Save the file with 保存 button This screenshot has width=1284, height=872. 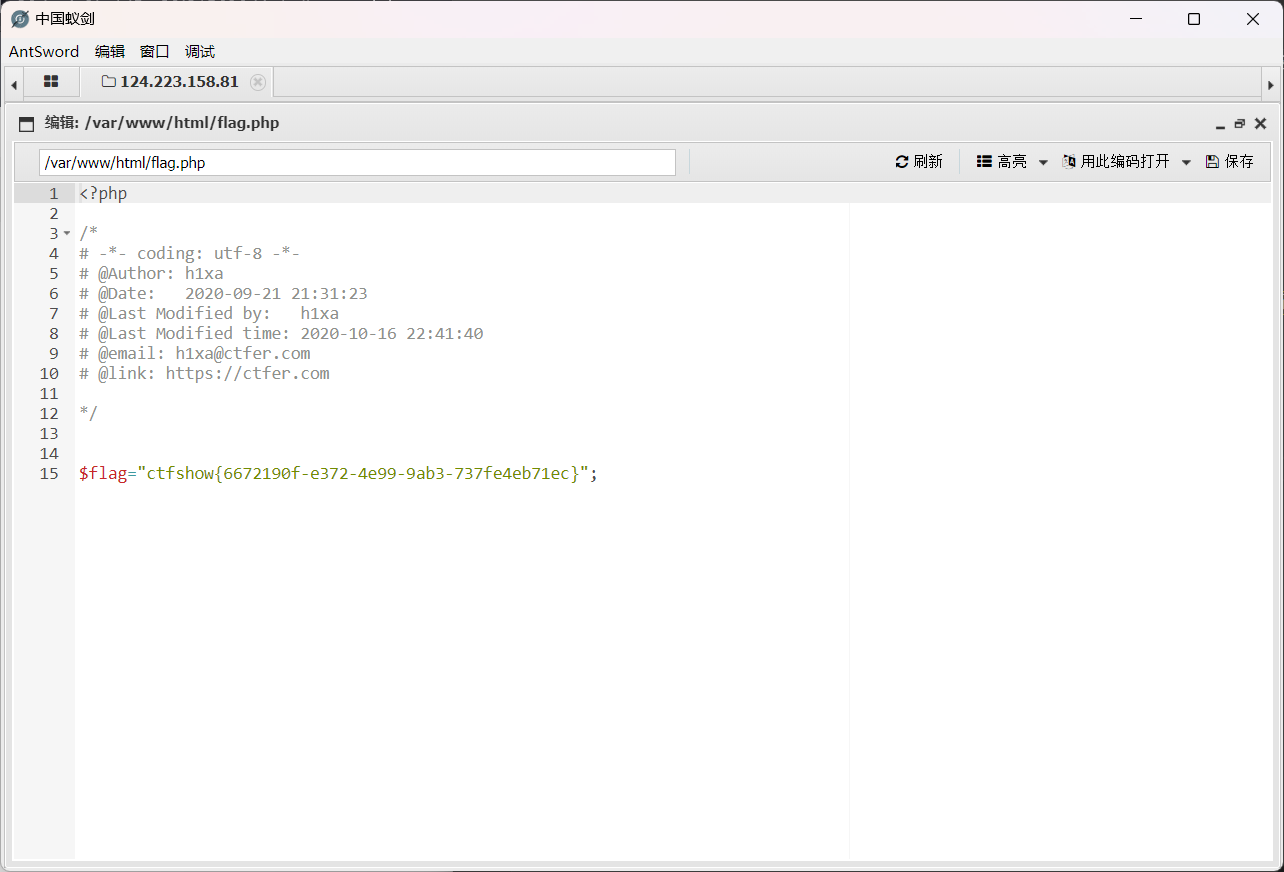(1229, 162)
